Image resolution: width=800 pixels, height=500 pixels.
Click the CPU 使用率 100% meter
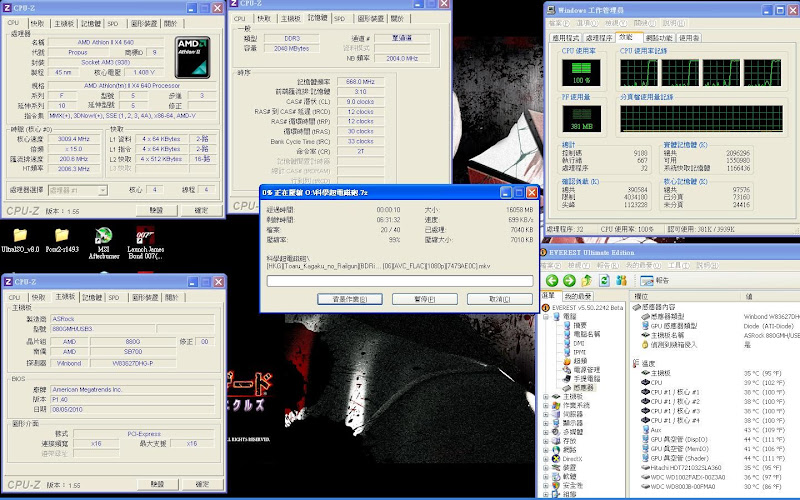tap(581, 72)
